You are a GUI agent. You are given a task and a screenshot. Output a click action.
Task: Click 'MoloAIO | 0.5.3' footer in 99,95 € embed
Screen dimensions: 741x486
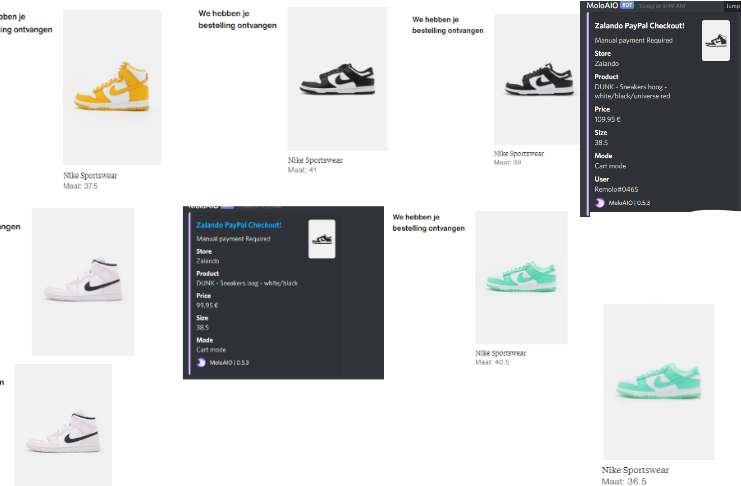[229, 363]
